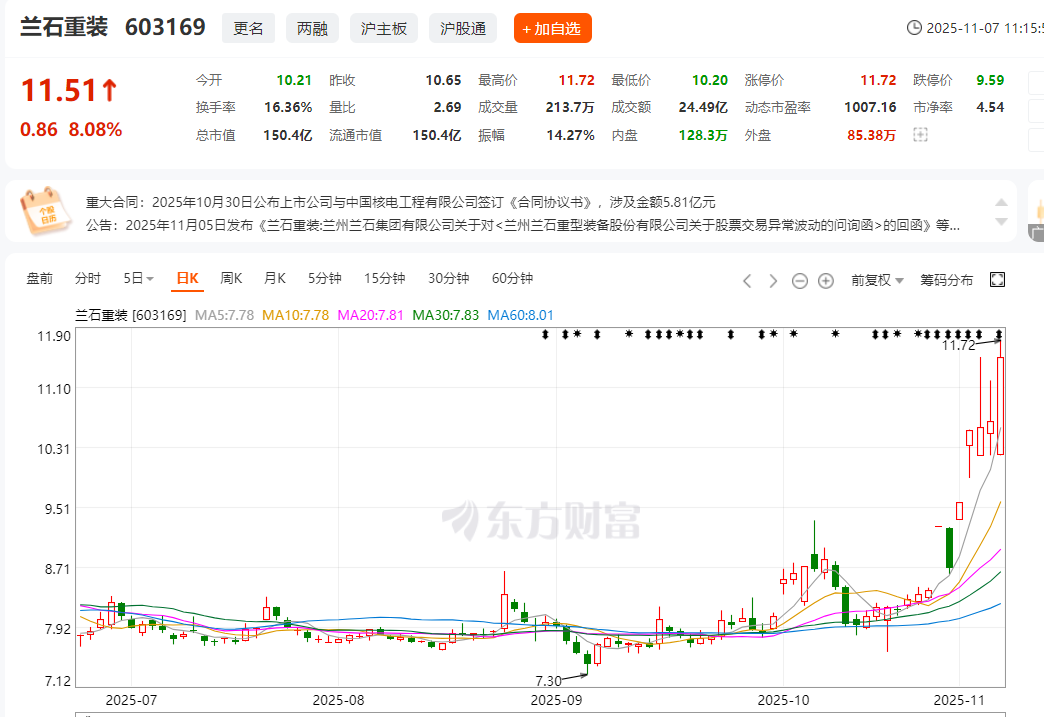Click the 兰石重装 [603169] chart title
This screenshot has width=1044, height=717.
130,315
